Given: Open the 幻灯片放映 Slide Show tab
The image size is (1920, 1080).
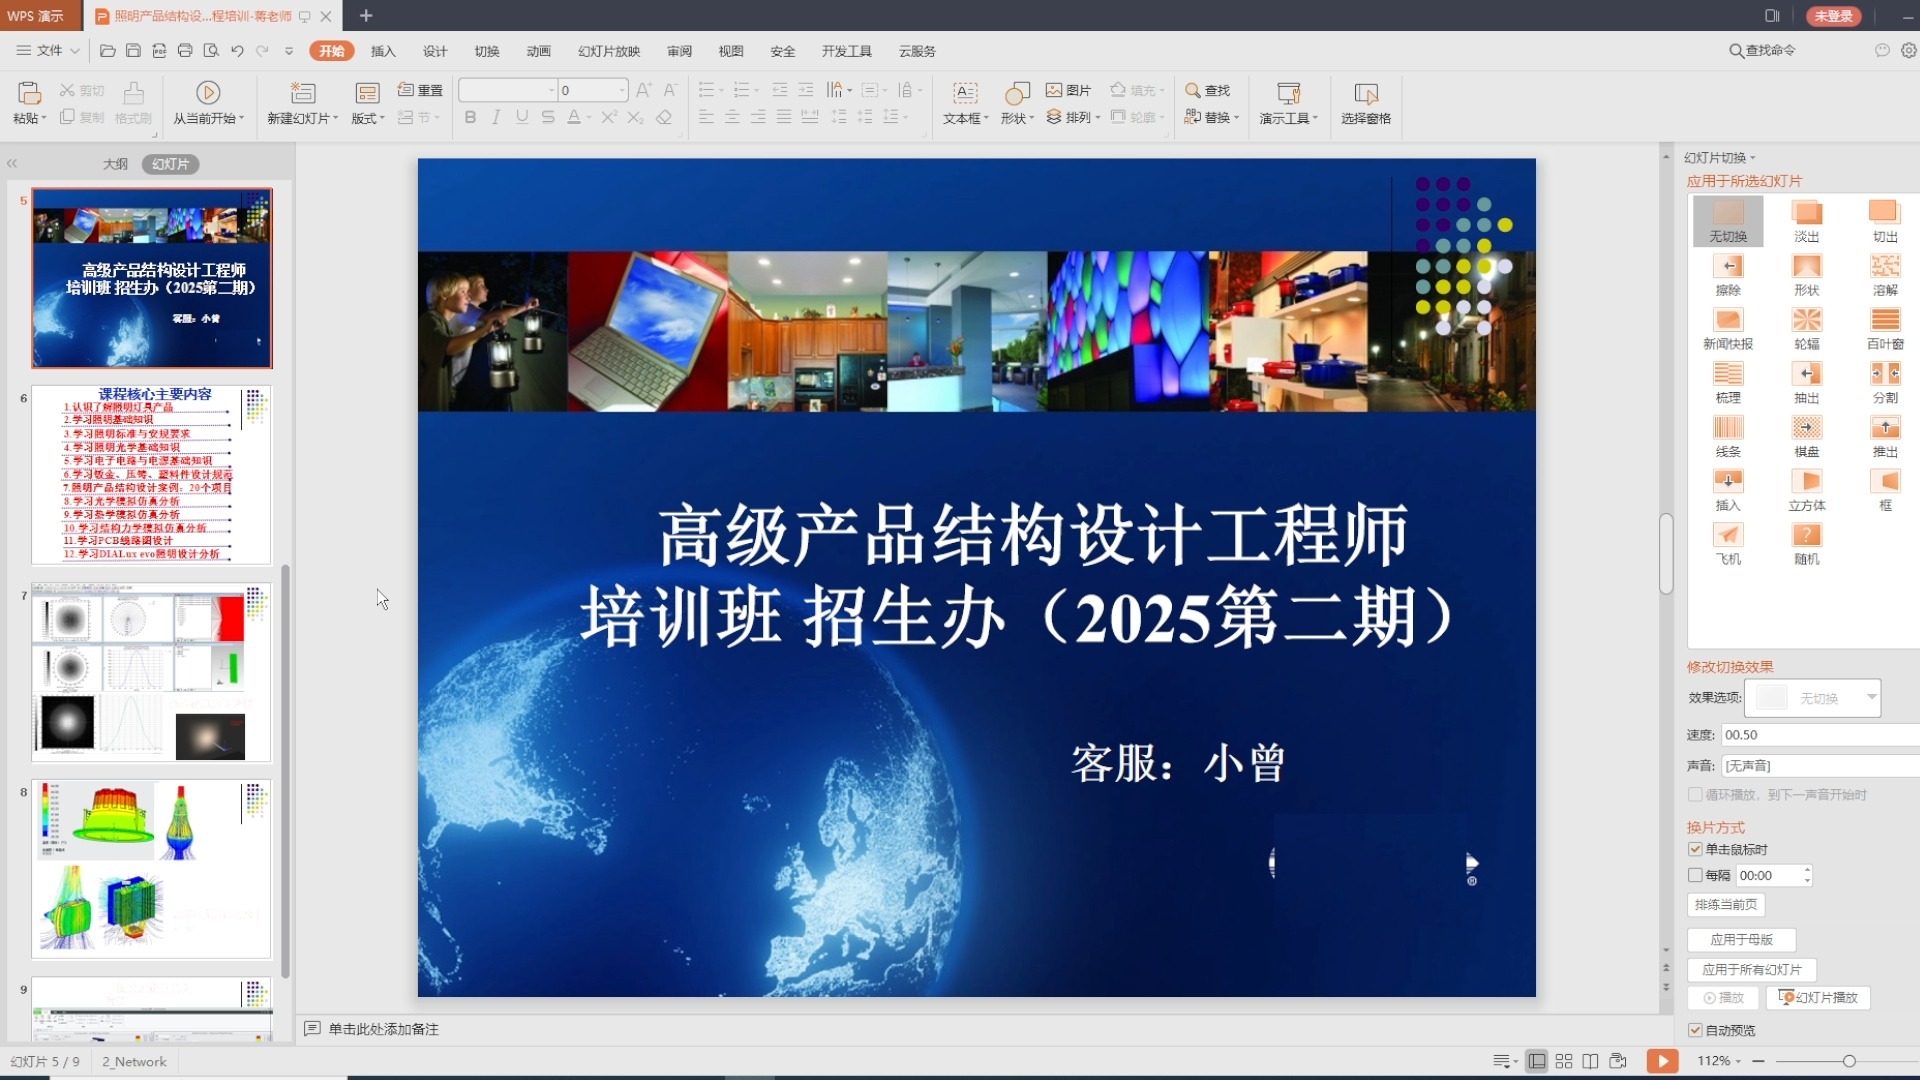Looking at the screenshot, I should 609,51.
